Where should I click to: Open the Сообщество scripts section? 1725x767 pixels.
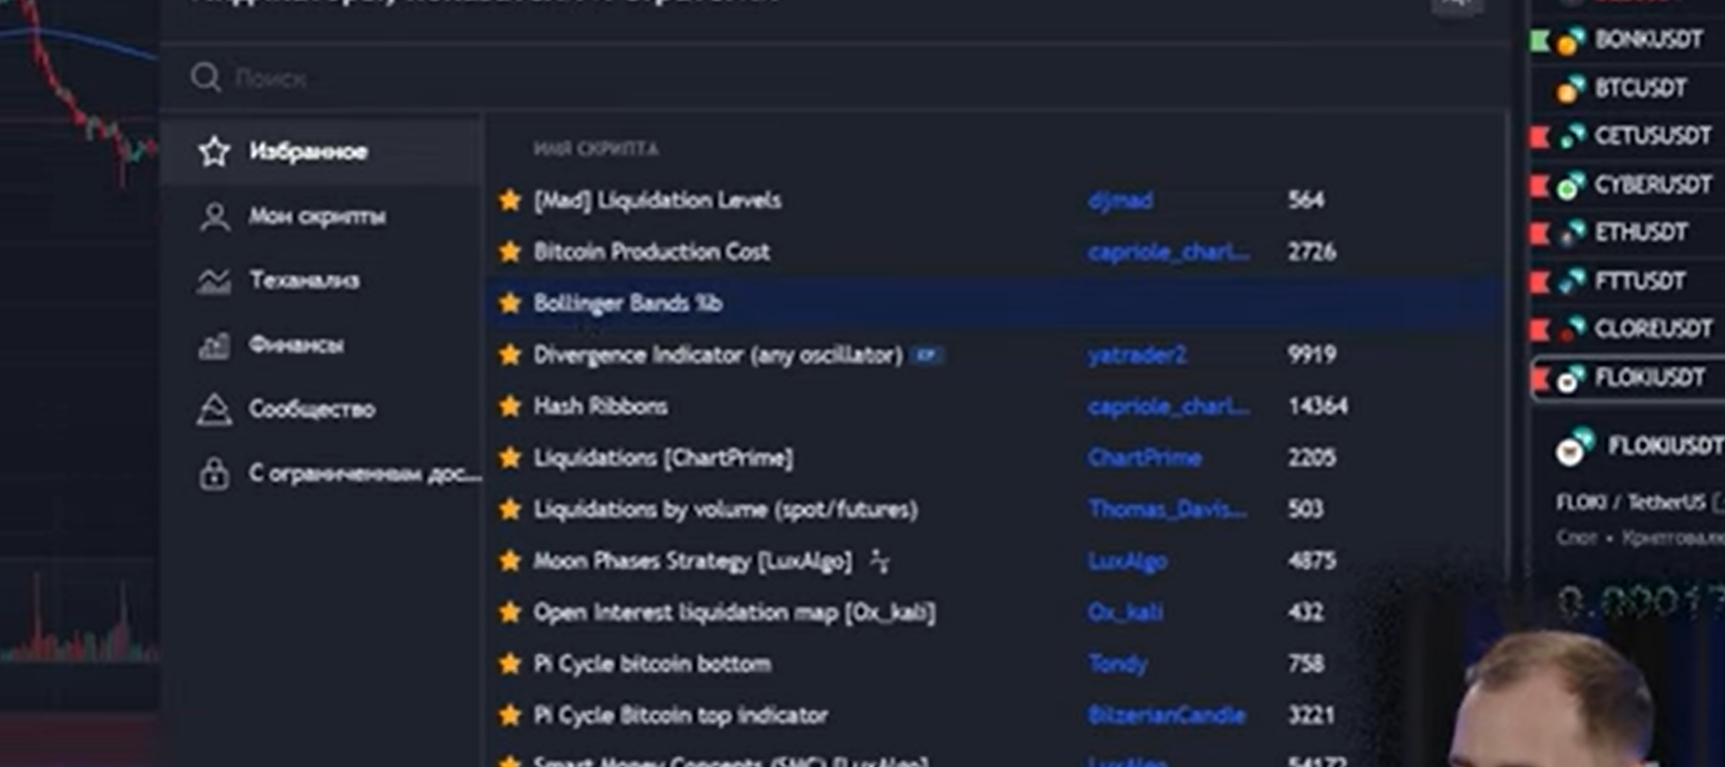(x=311, y=409)
